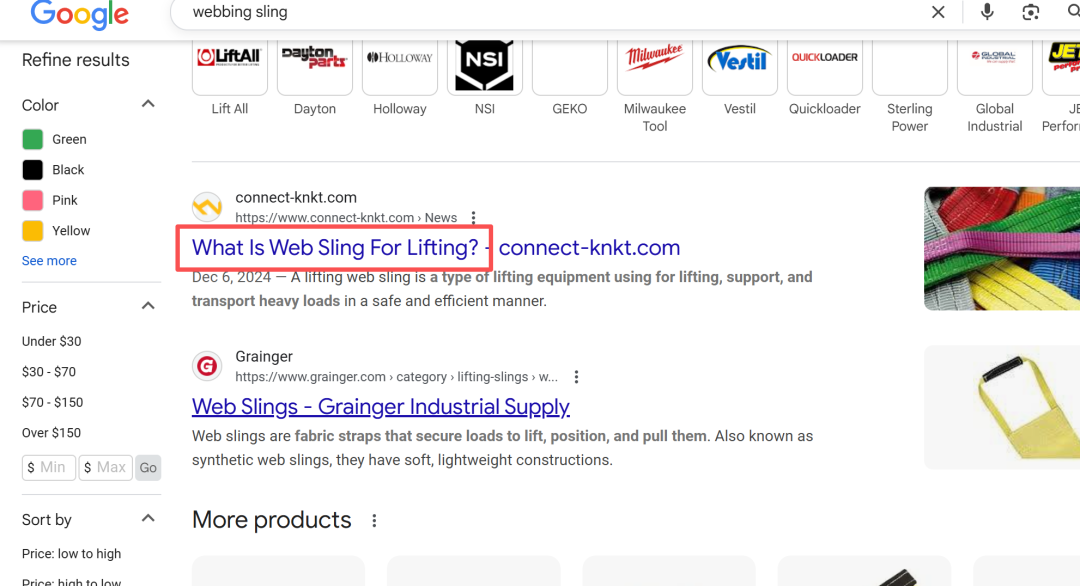
Task: Open More products options menu
Action: pyautogui.click(x=374, y=521)
